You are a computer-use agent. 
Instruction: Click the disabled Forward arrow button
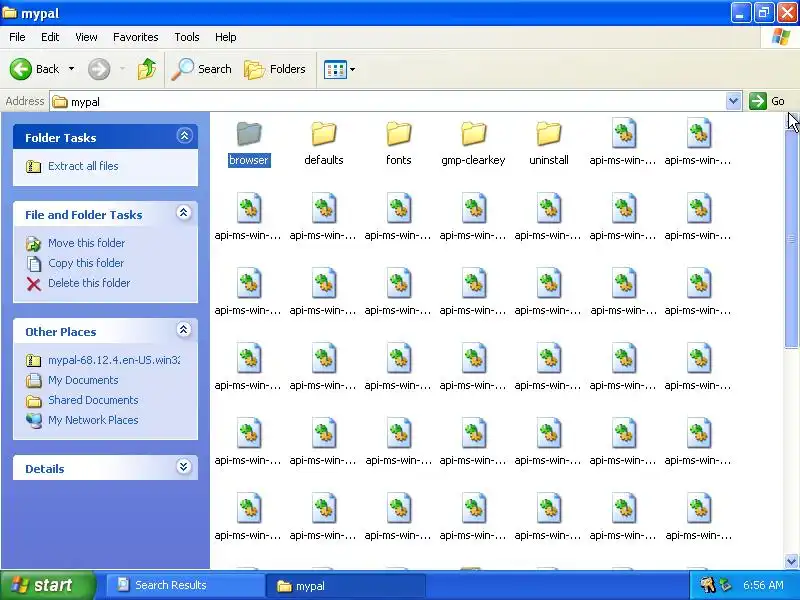point(99,69)
